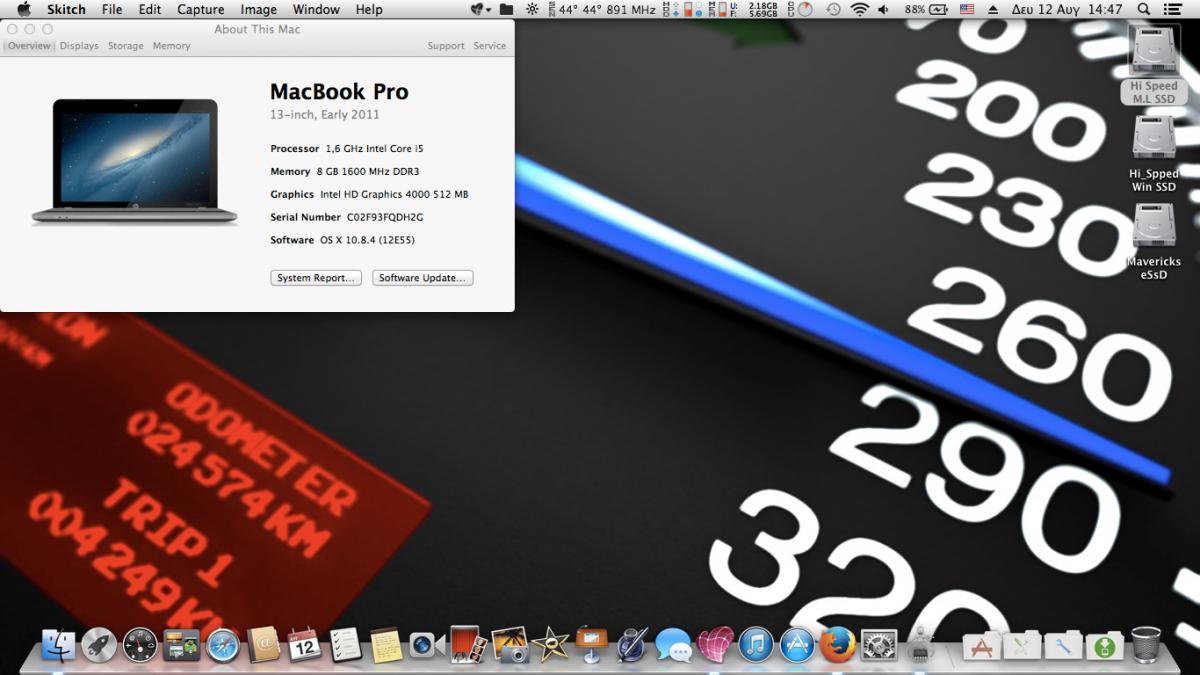This screenshot has height=675, width=1200.
Task: Open Calendar icon showing 12
Action: pyautogui.click(x=304, y=645)
